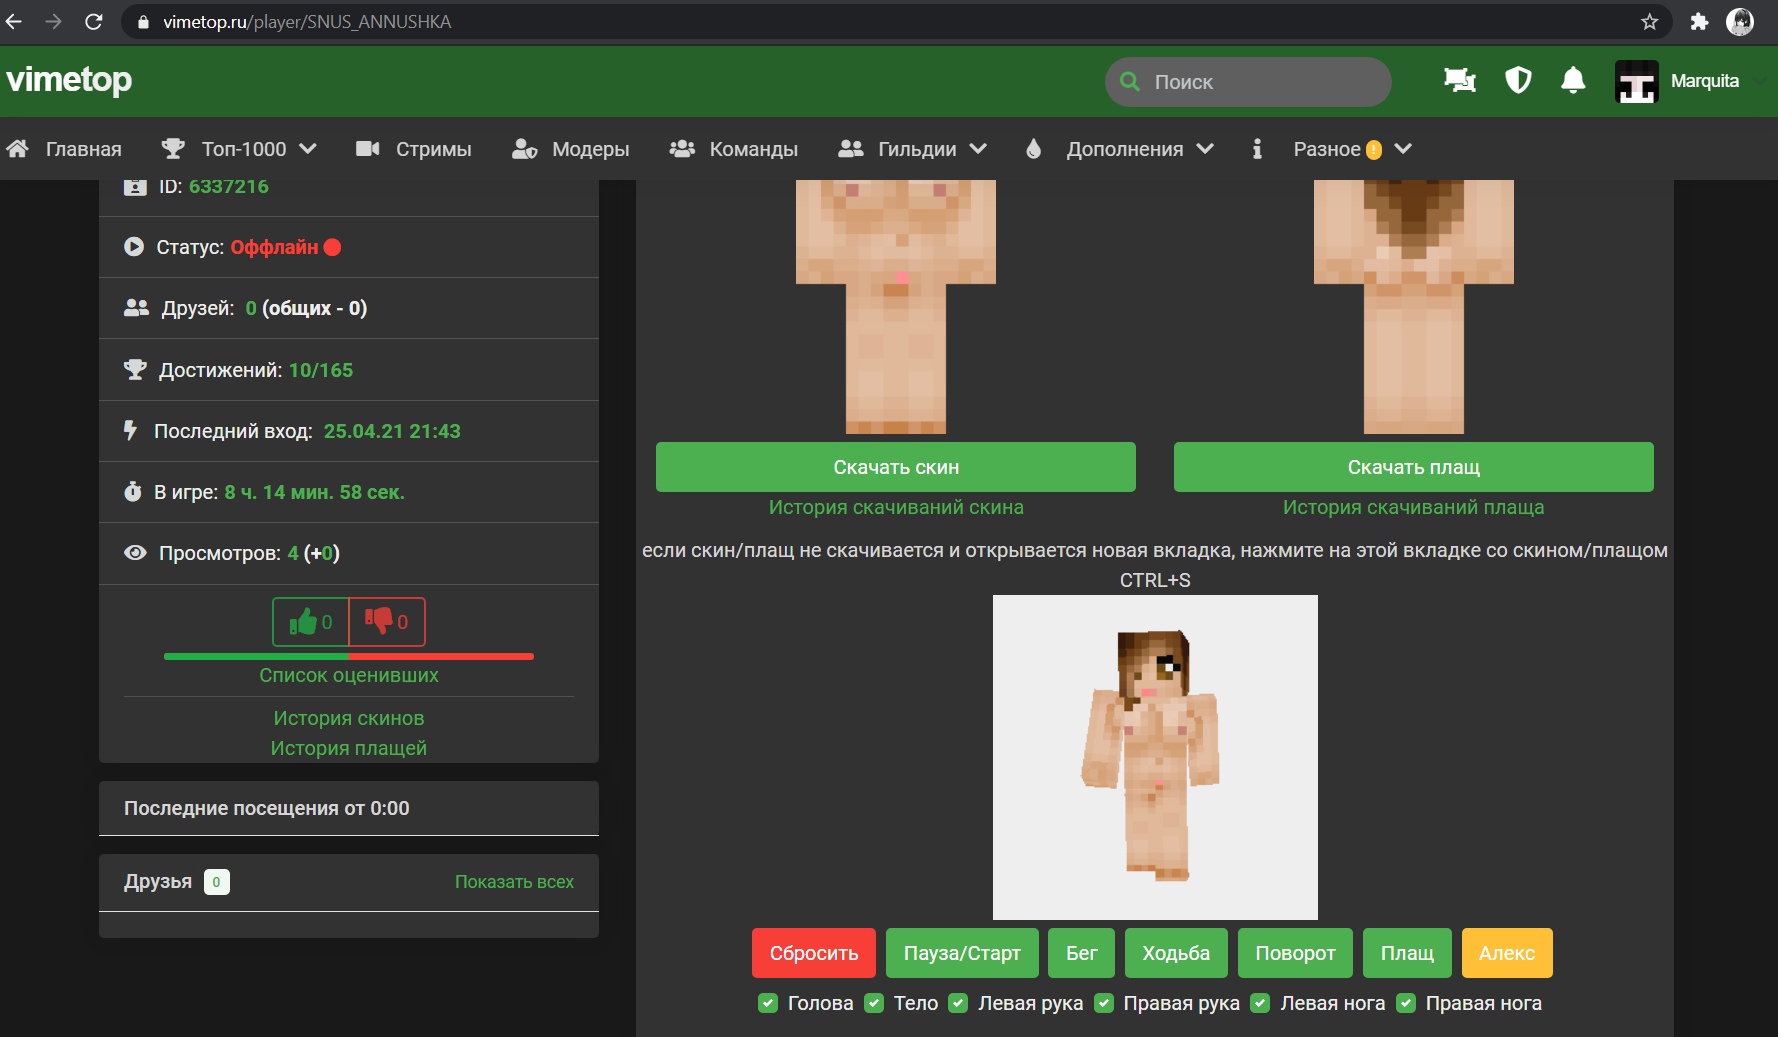Click the player ID 6337216

tap(229, 186)
